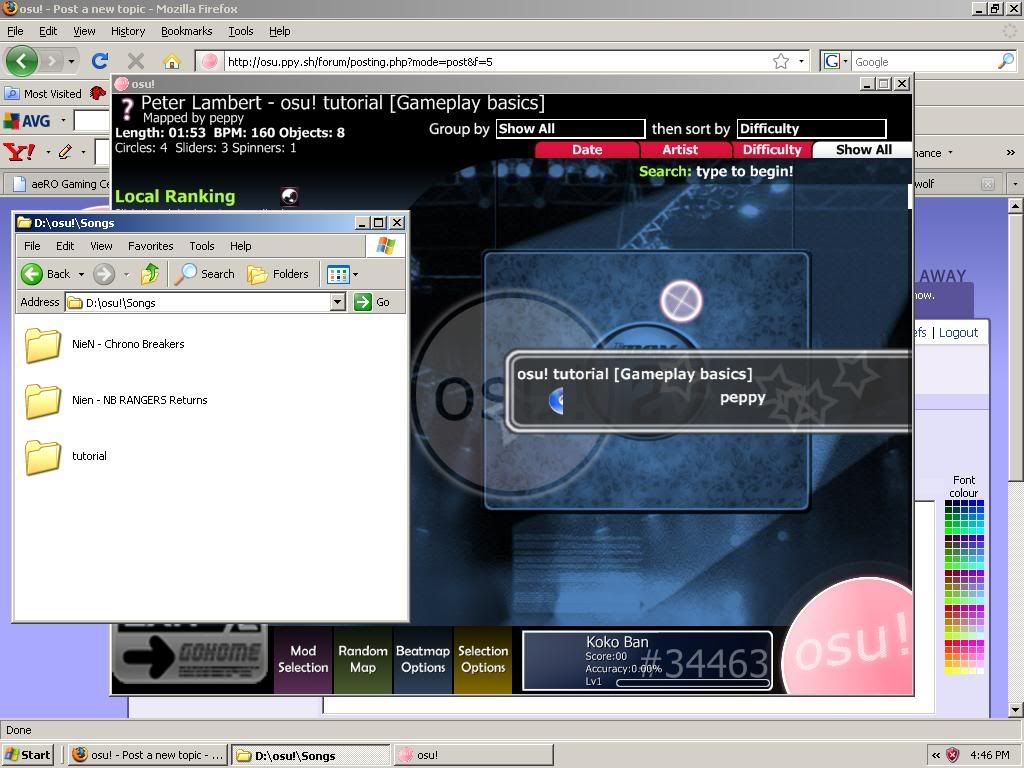Click the page vertical scrollbar down arrow

pos(1016,709)
